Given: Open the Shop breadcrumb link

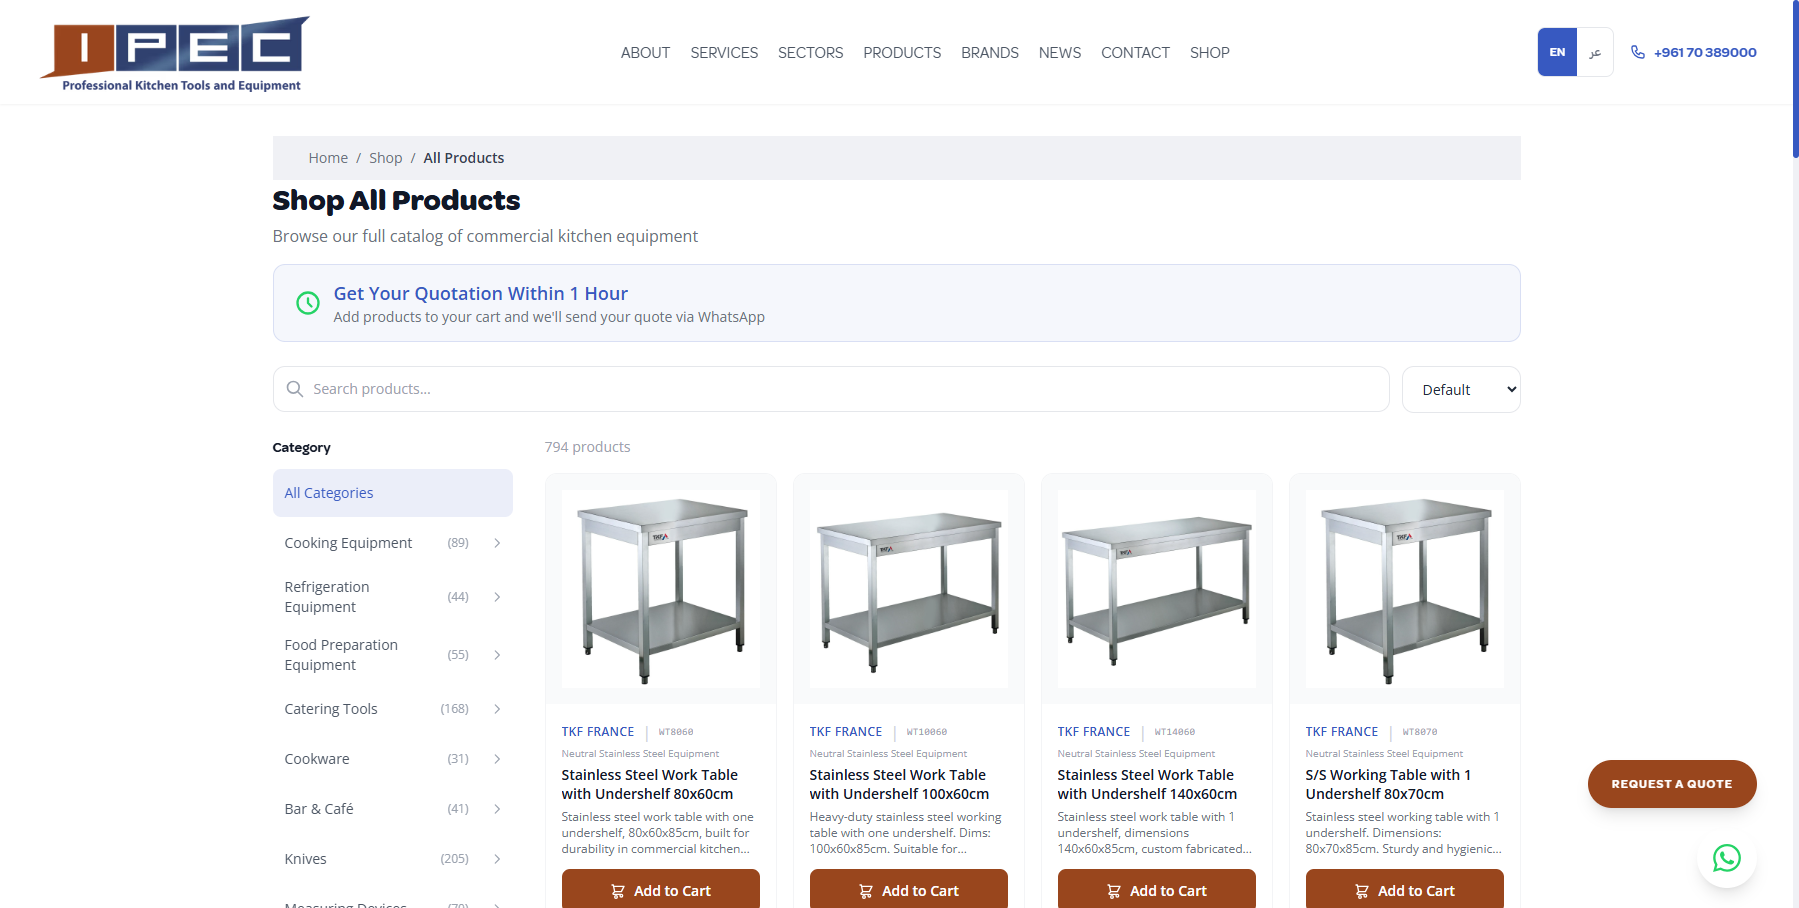Looking at the screenshot, I should [385, 157].
